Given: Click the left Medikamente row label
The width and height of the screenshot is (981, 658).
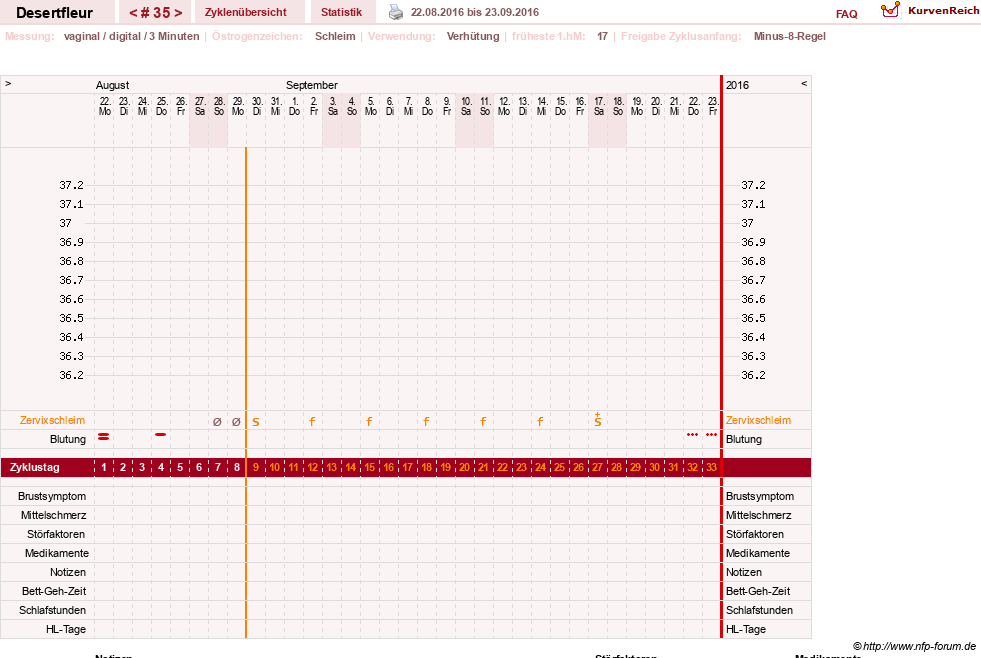Looking at the screenshot, I should [x=57, y=553].
